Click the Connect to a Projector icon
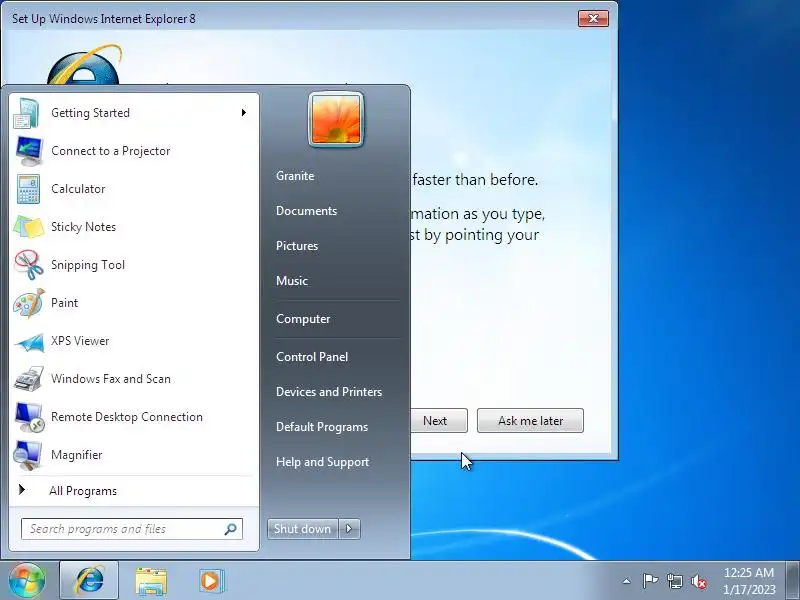The image size is (800, 600). pyautogui.click(x=29, y=151)
